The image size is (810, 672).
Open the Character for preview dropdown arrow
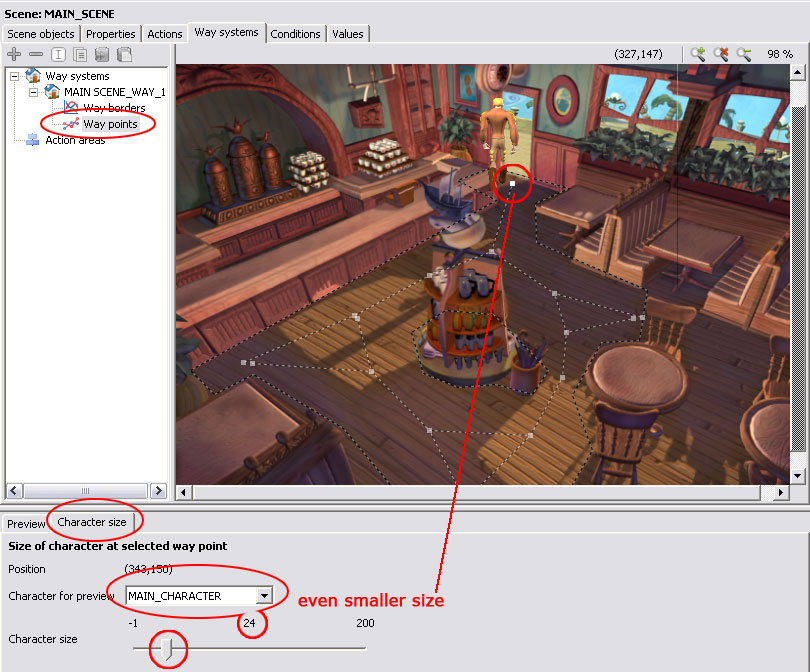[264, 596]
